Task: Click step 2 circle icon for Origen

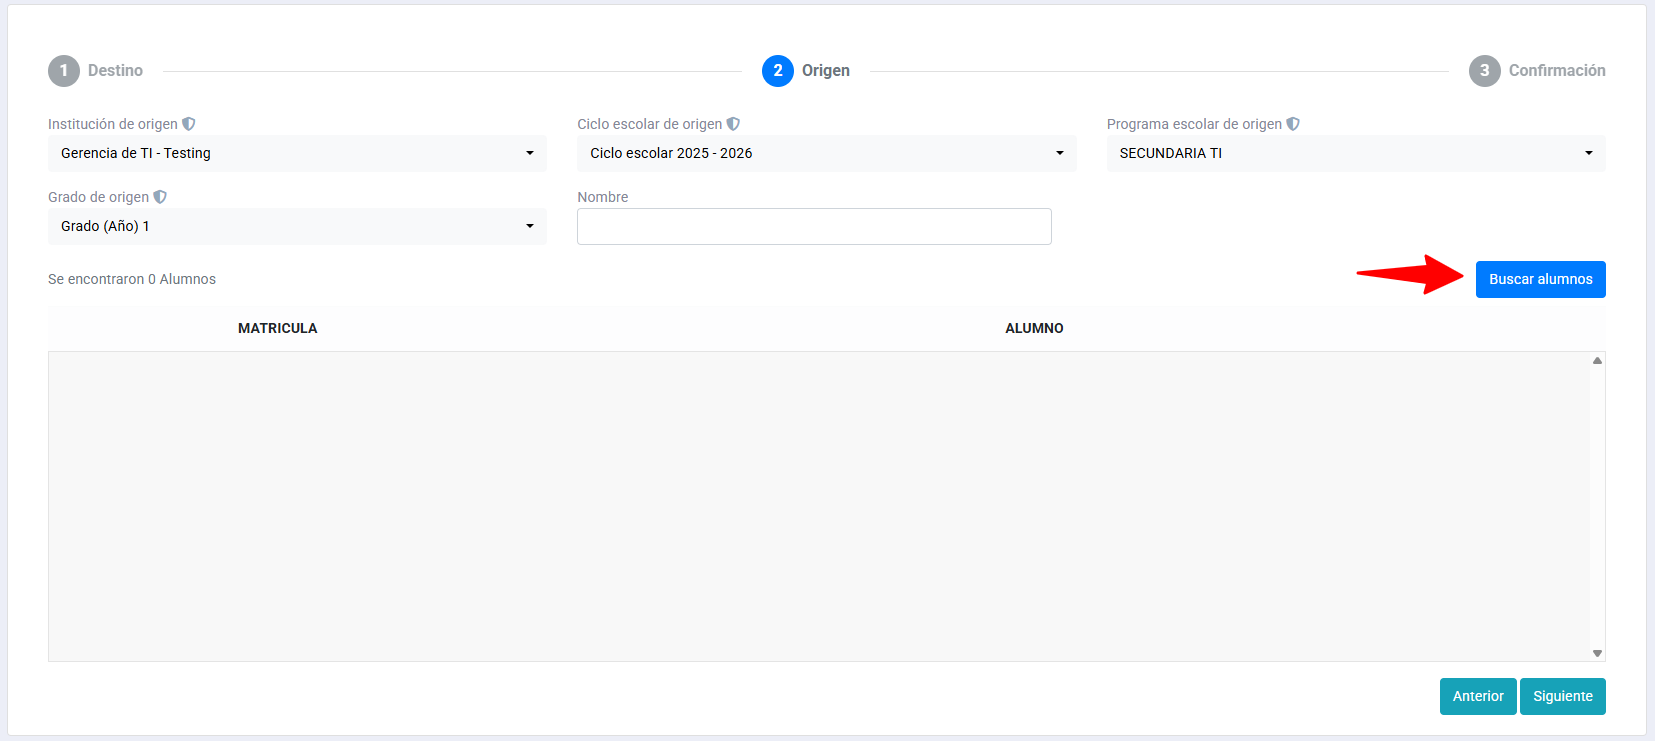Action: tap(778, 71)
